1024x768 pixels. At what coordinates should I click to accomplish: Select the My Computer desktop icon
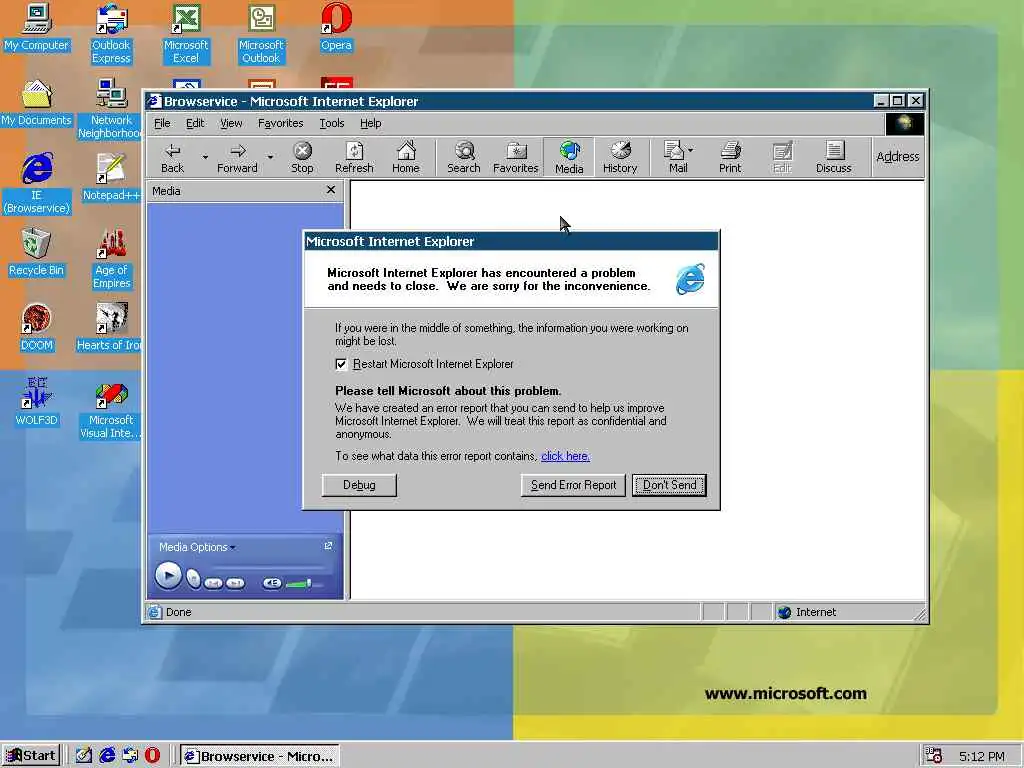(x=37, y=27)
